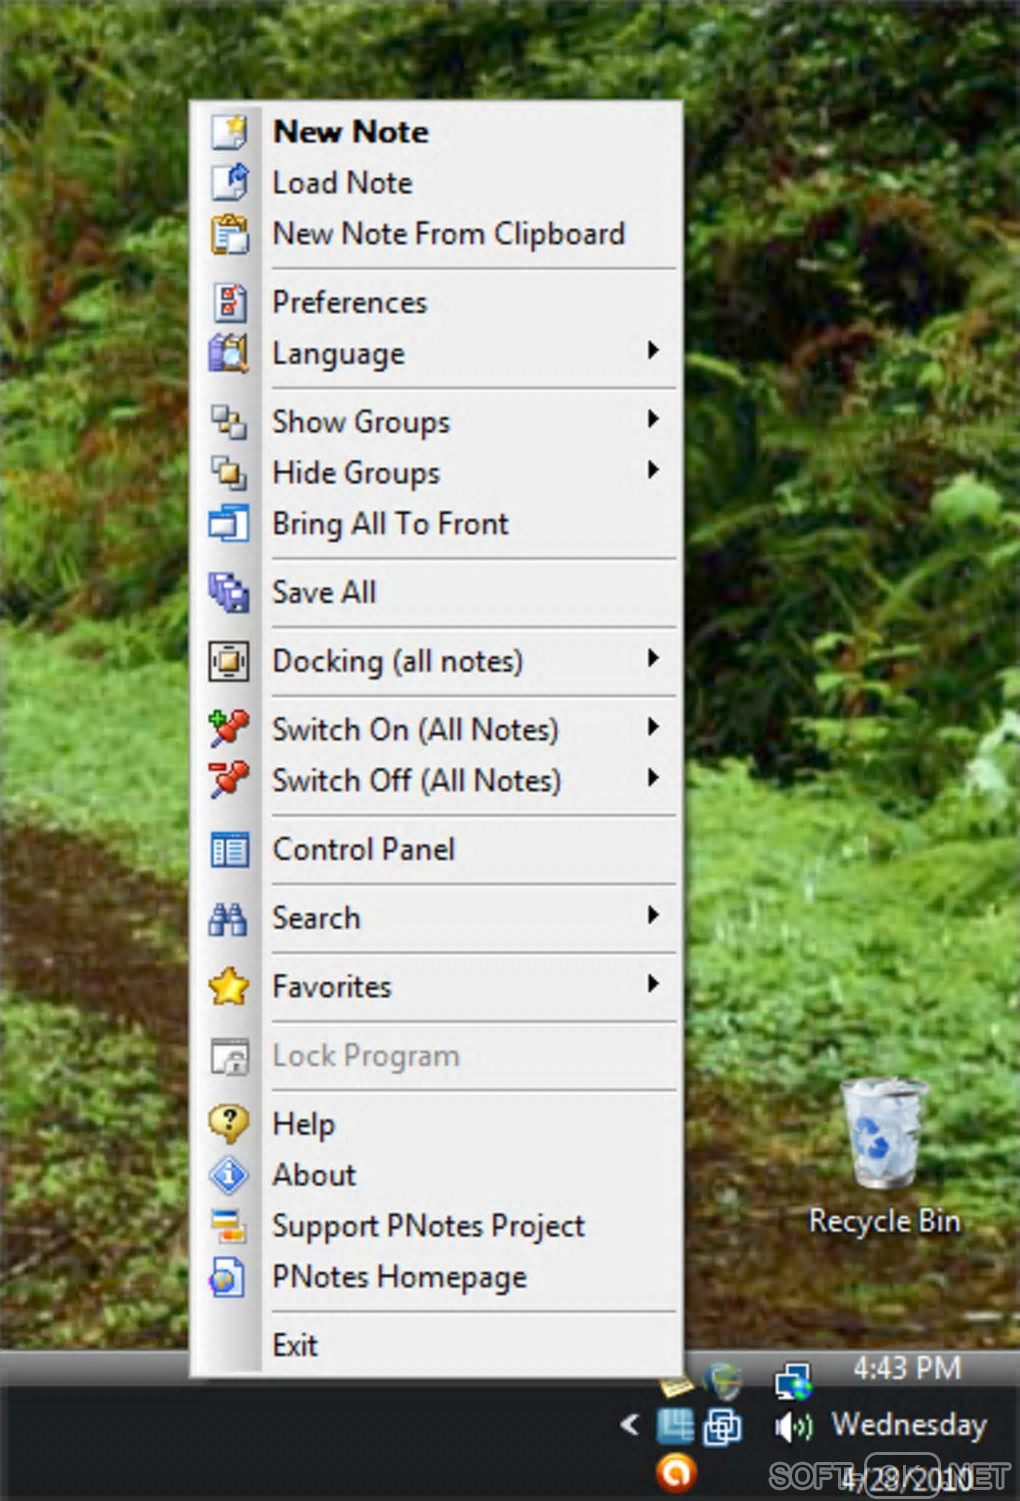
Task: Click the network tray icon
Action: click(794, 1382)
